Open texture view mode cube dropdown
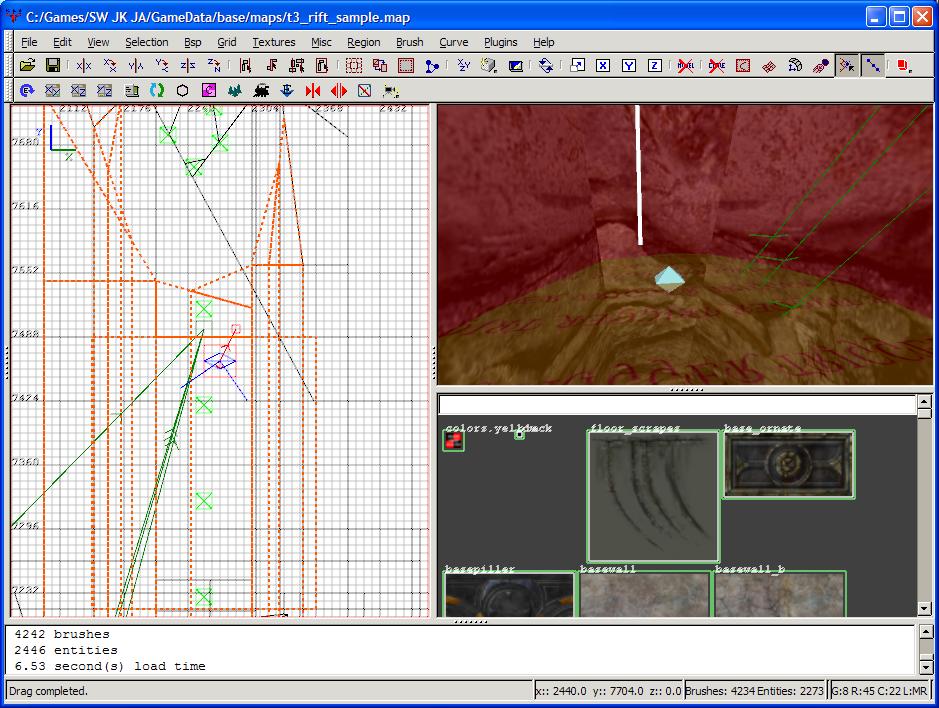Image resolution: width=939 pixels, height=708 pixels. coord(489,65)
